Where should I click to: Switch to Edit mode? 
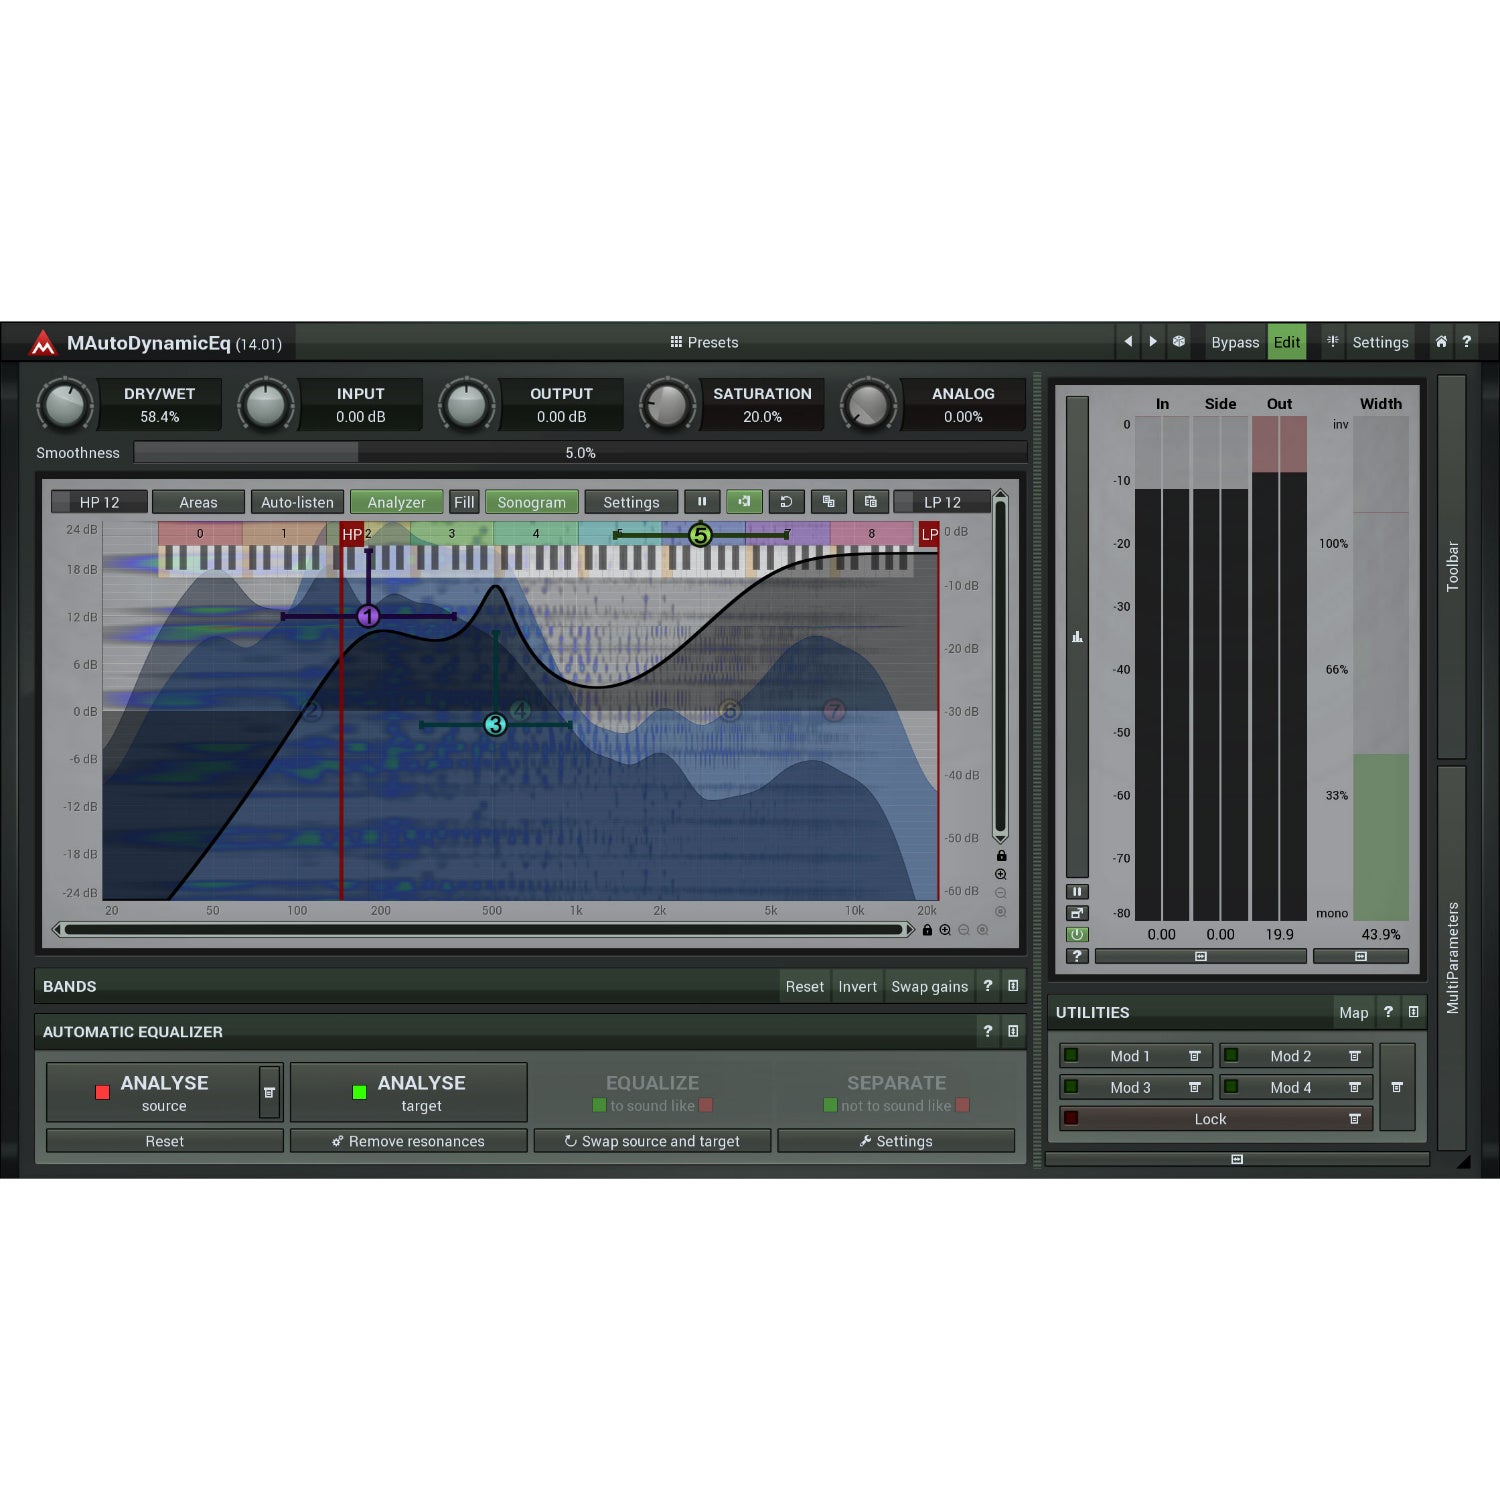1287,342
